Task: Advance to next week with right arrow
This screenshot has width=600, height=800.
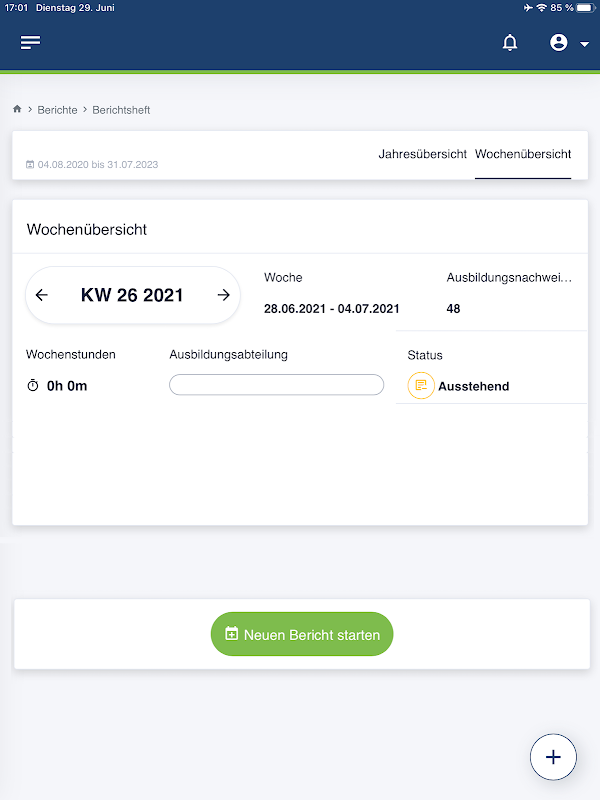Action: point(224,295)
